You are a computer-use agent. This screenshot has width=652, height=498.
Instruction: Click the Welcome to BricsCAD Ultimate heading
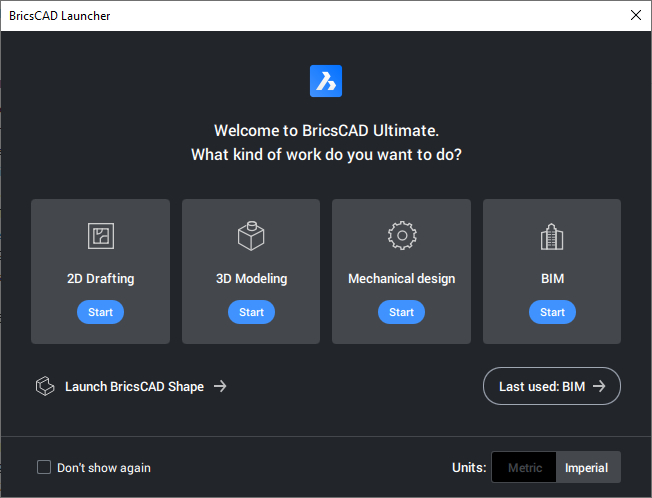[x=326, y=131]
